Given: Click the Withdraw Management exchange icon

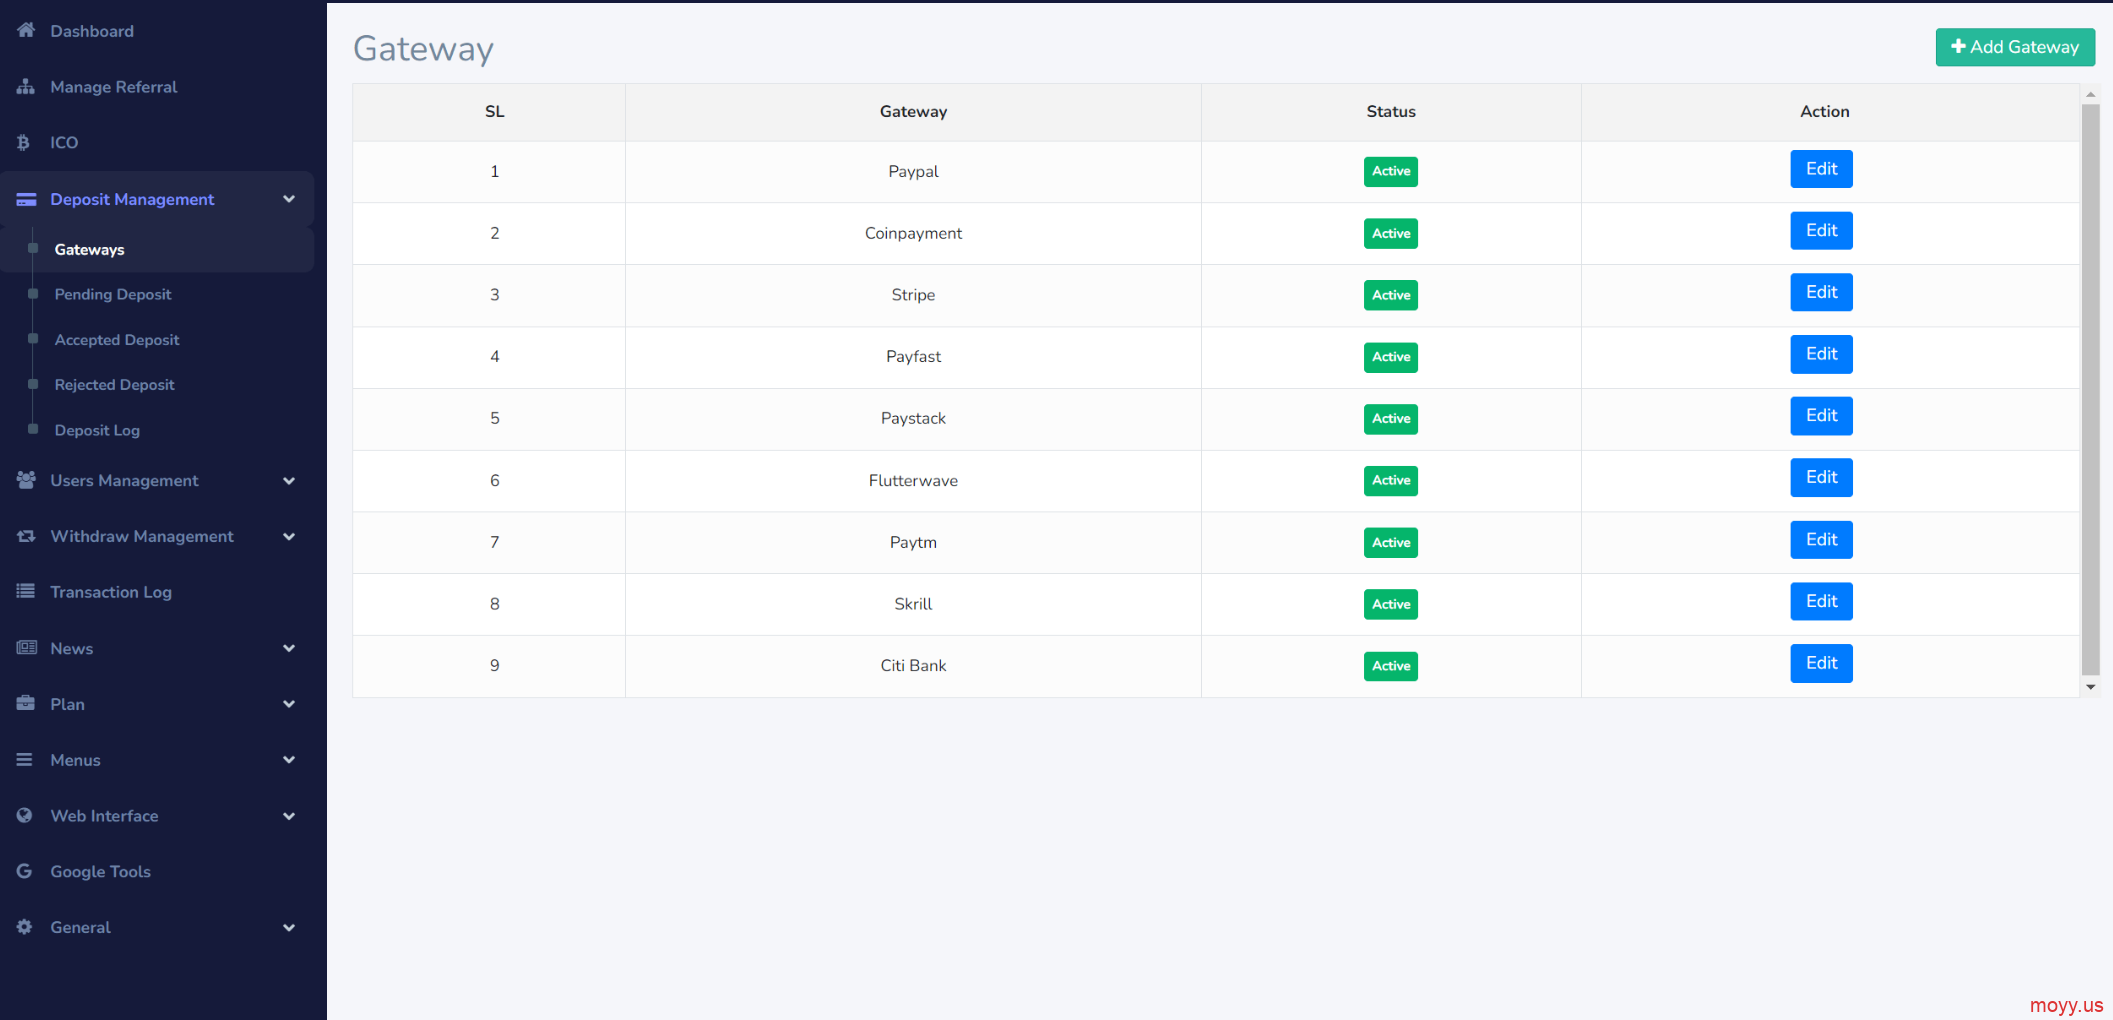Looking at the screenshot, I should 26,536.
